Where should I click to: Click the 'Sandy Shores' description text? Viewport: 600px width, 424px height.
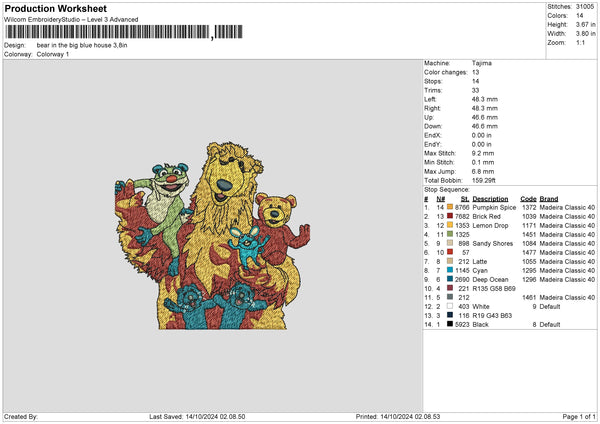coord(492,243)
